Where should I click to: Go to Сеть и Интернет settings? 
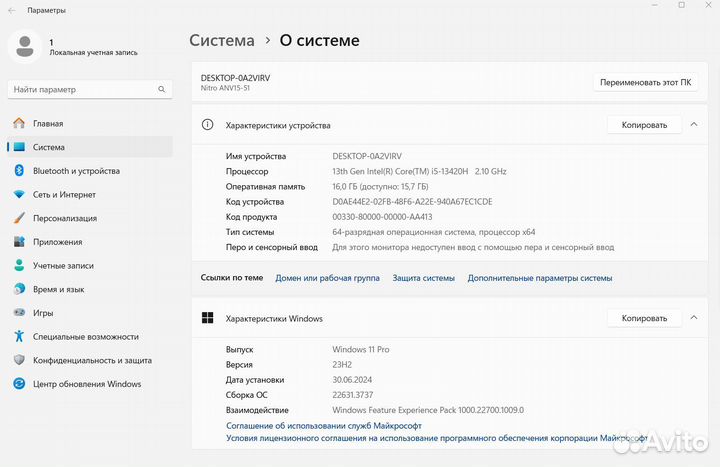pos(90,194)
